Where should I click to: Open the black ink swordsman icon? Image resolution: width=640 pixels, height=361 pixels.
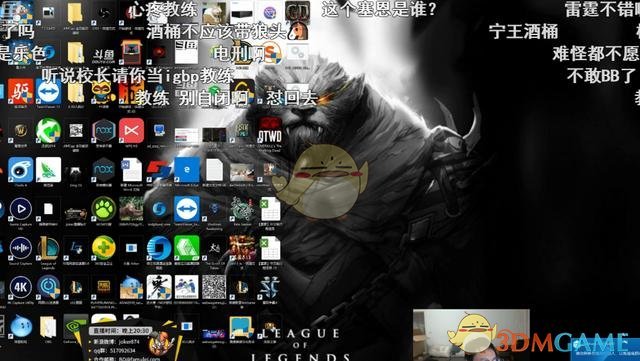(159, 287)
